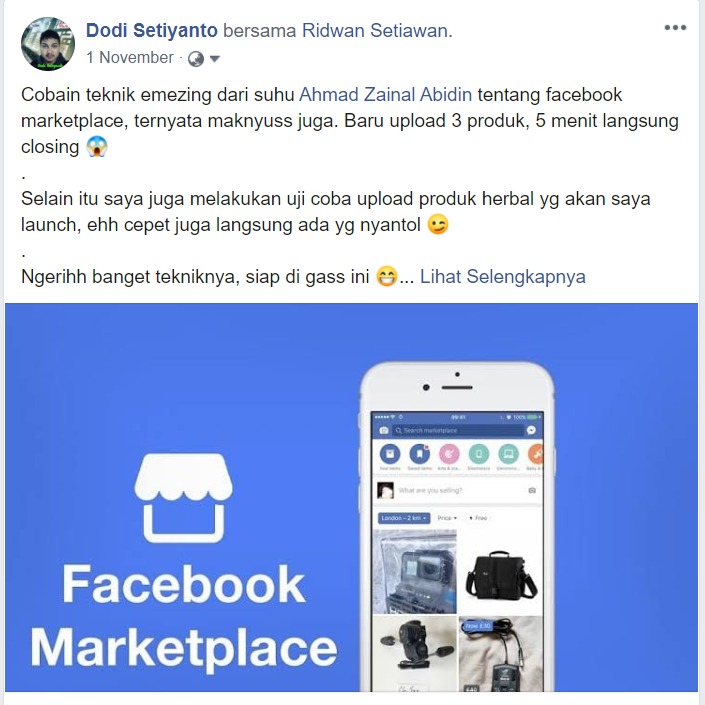Tap the Messenger icon on phone screen
This screenshot has height=705, width=705.
tap(531, 430)
